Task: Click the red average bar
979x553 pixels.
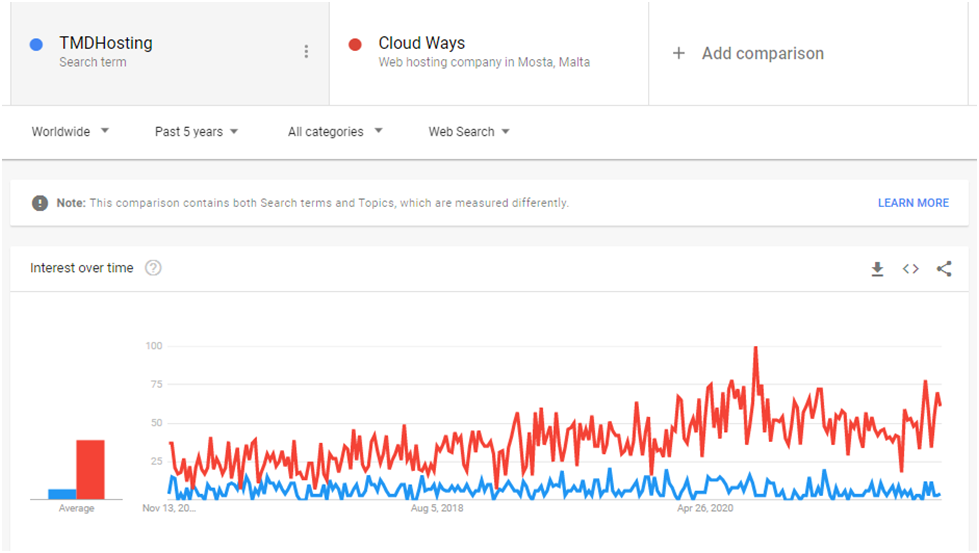Action: tap(91, 469)
